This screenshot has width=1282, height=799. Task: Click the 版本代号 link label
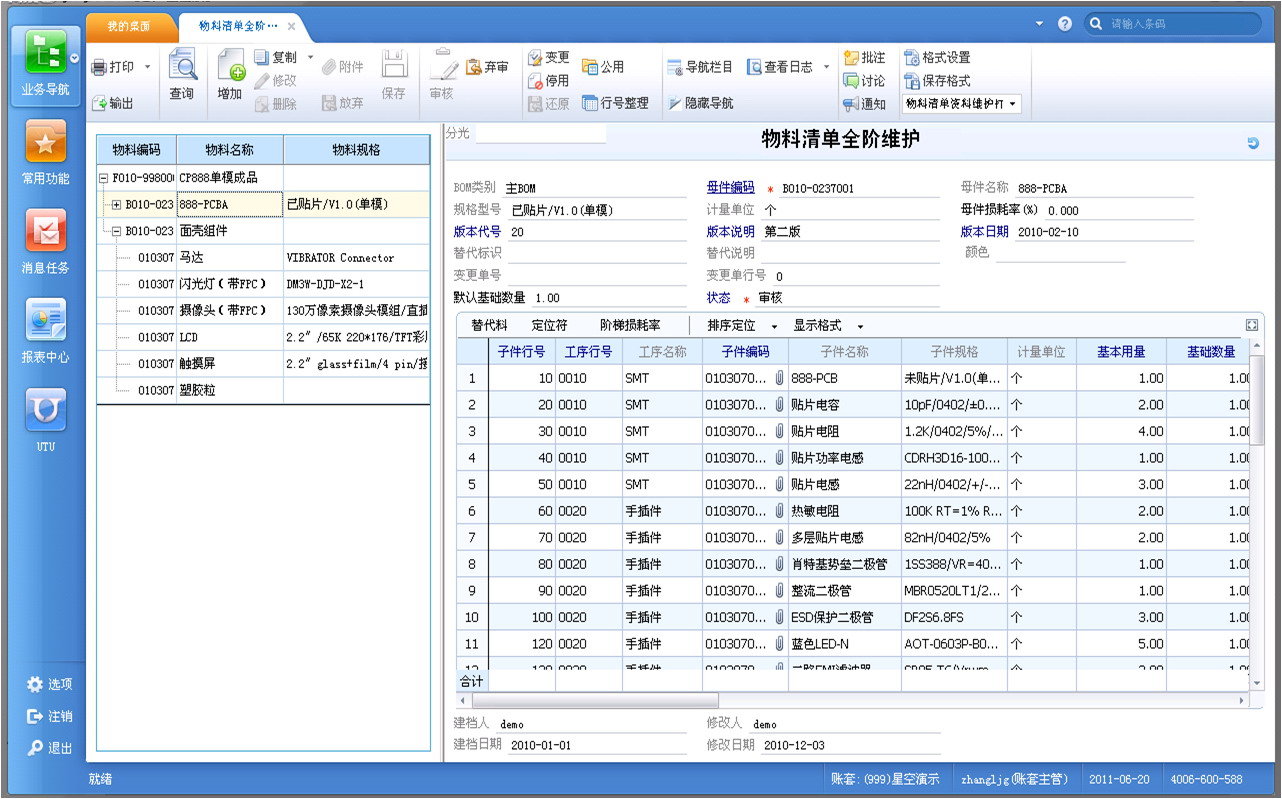coord(477,231)
